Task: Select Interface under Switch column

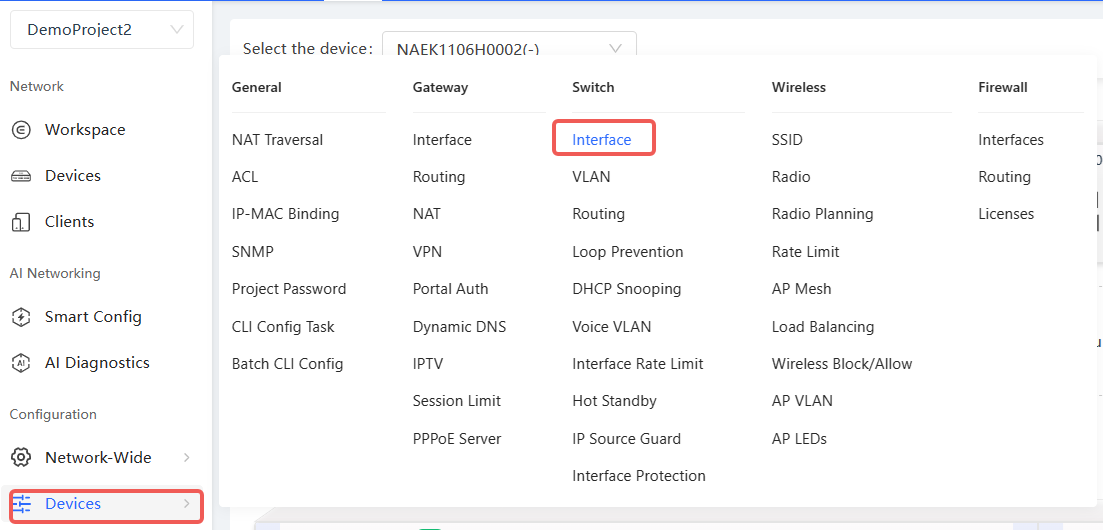Action: 601,140
